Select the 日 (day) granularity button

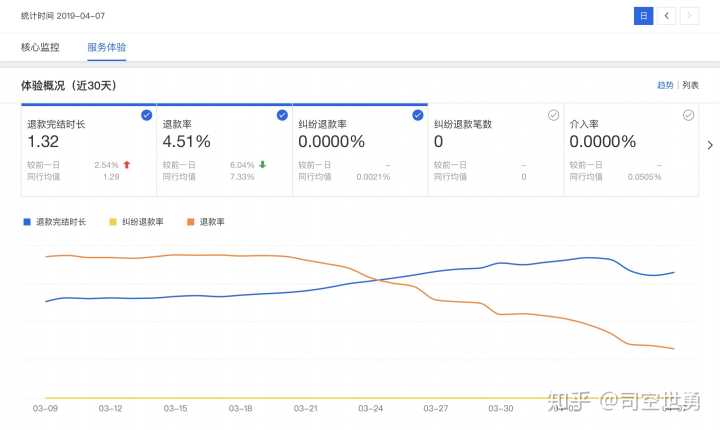(644, 15)
